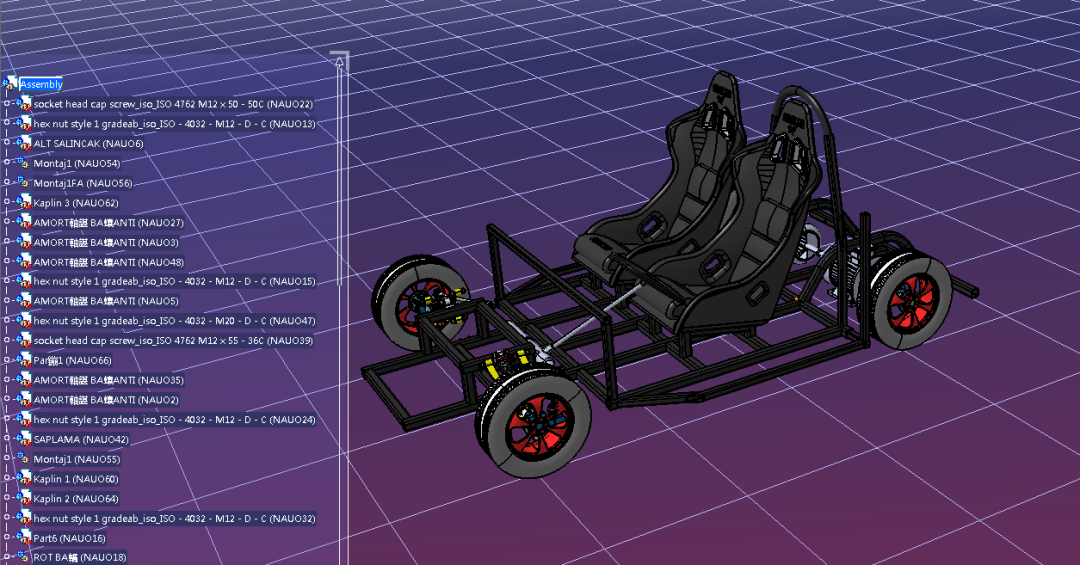The image size is (1080, 565).
Task: Pick the rear right wheel in the 3D view
Action: pos(913,300)
